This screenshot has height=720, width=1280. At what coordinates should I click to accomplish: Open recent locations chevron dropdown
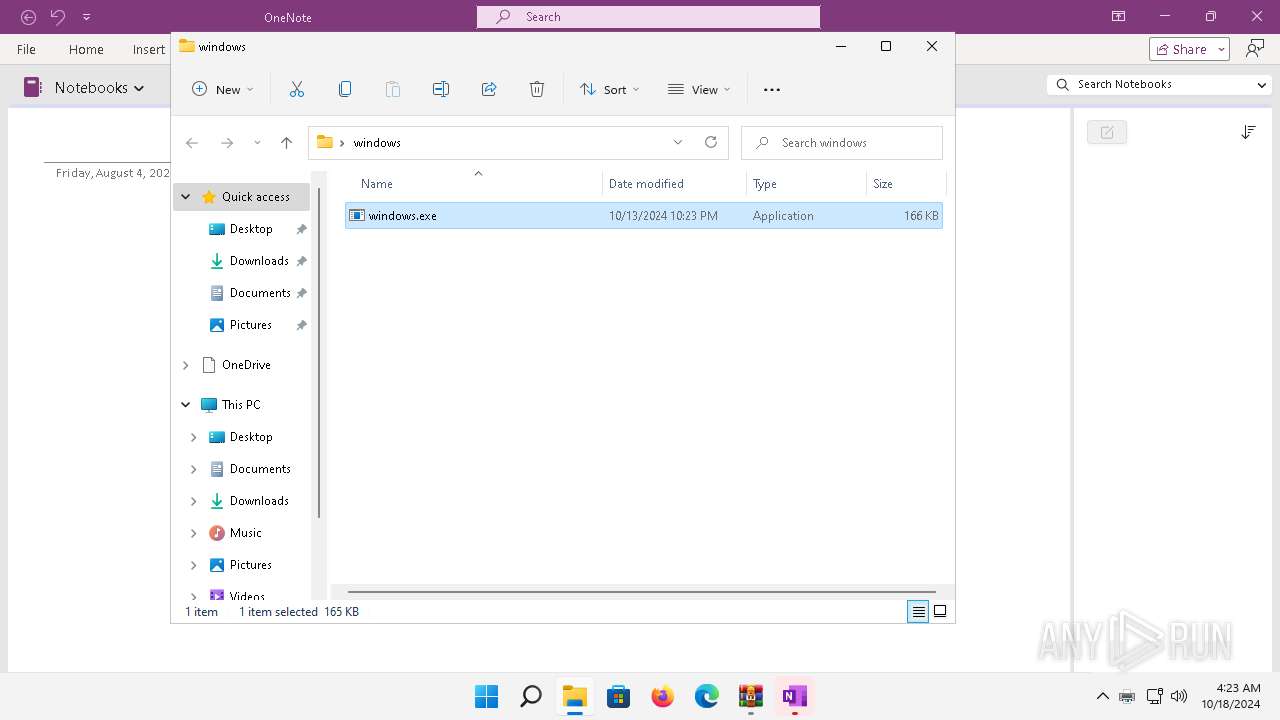click(x=257, y=143)
